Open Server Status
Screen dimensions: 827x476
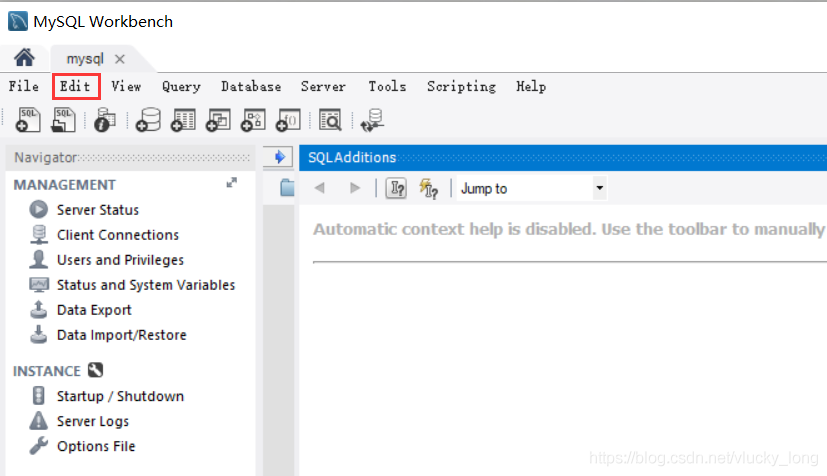pos(98,210)
